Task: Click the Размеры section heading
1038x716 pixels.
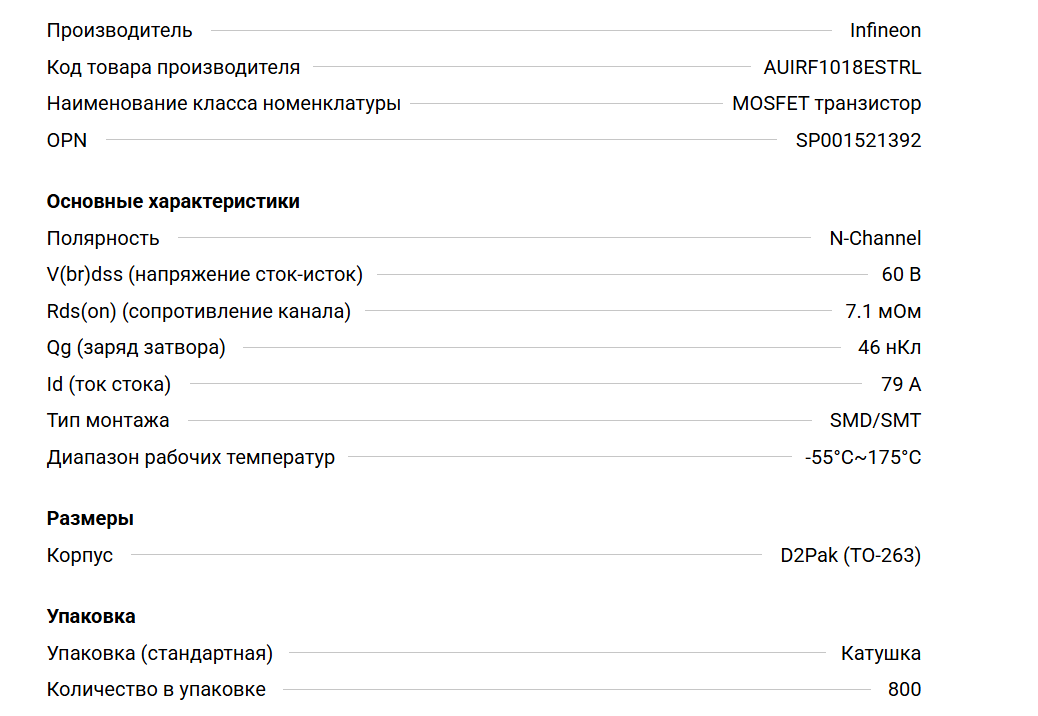Action: point(90,518)
